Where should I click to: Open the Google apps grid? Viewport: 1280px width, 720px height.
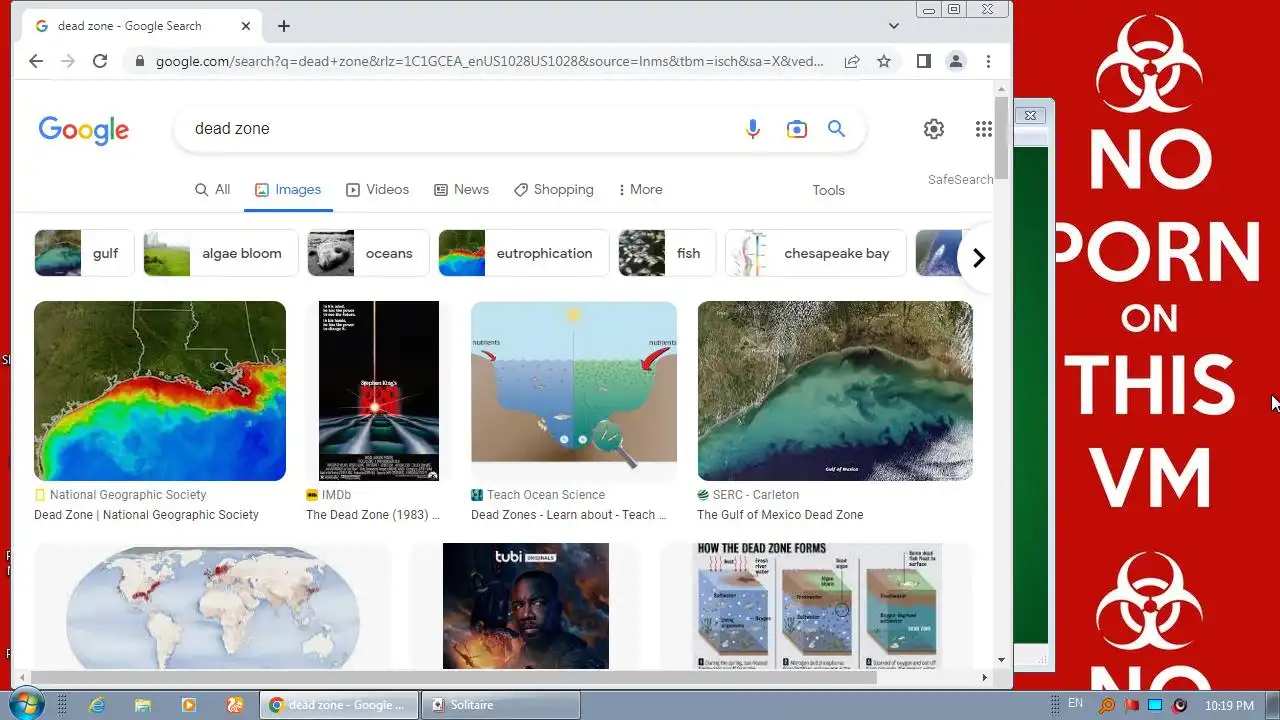coord(984,128)
